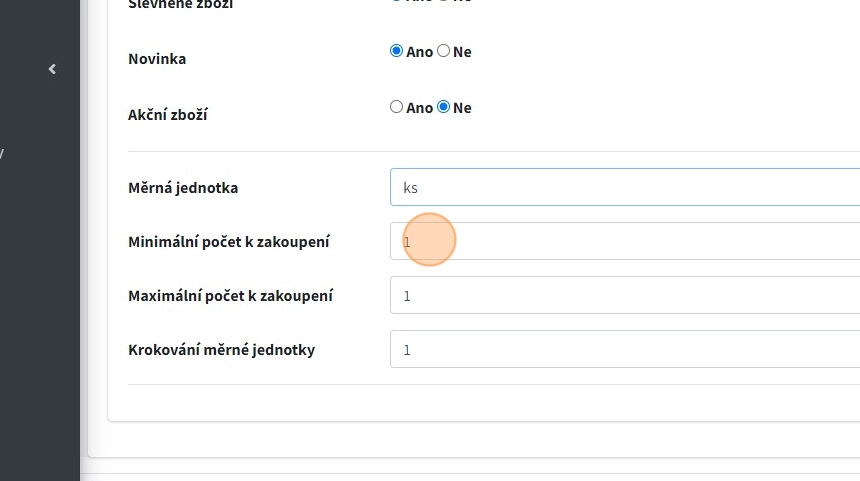Image resolution: width=860 pixels, height=481 pixels.
Task: Select the Ne radio button for Novinka
Action: tap(444, 51)
